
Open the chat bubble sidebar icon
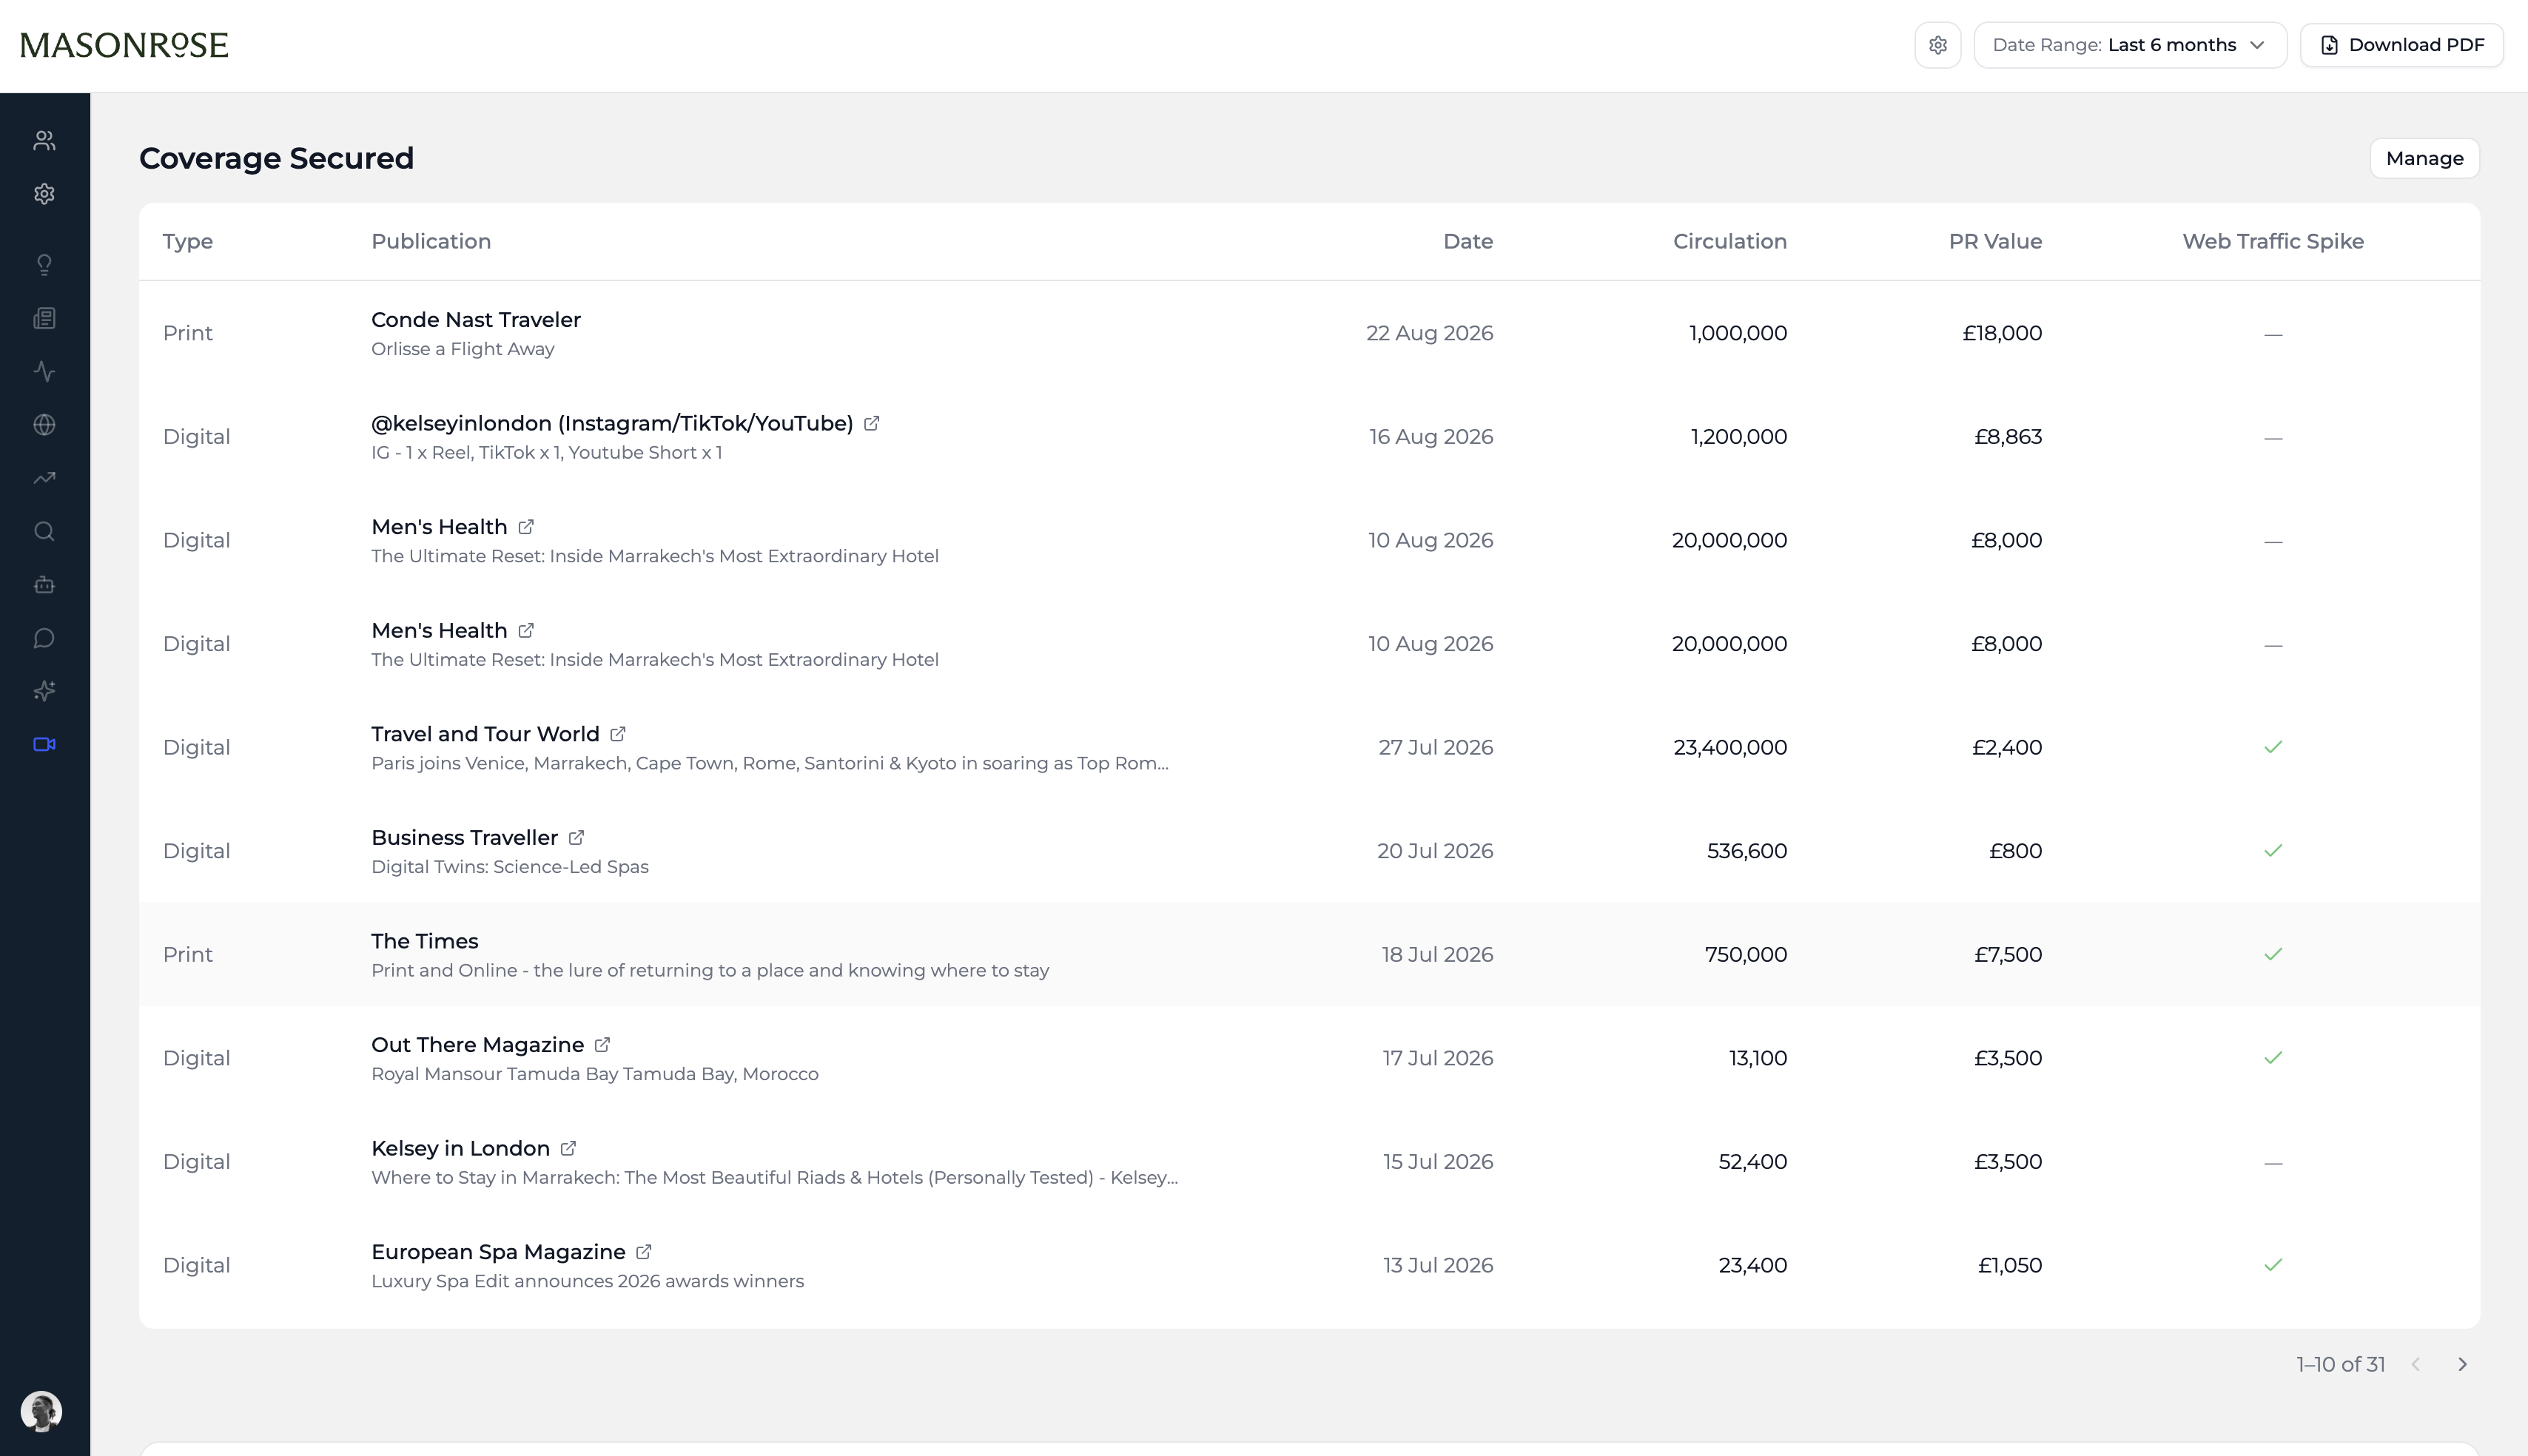[x=44, y=638]
